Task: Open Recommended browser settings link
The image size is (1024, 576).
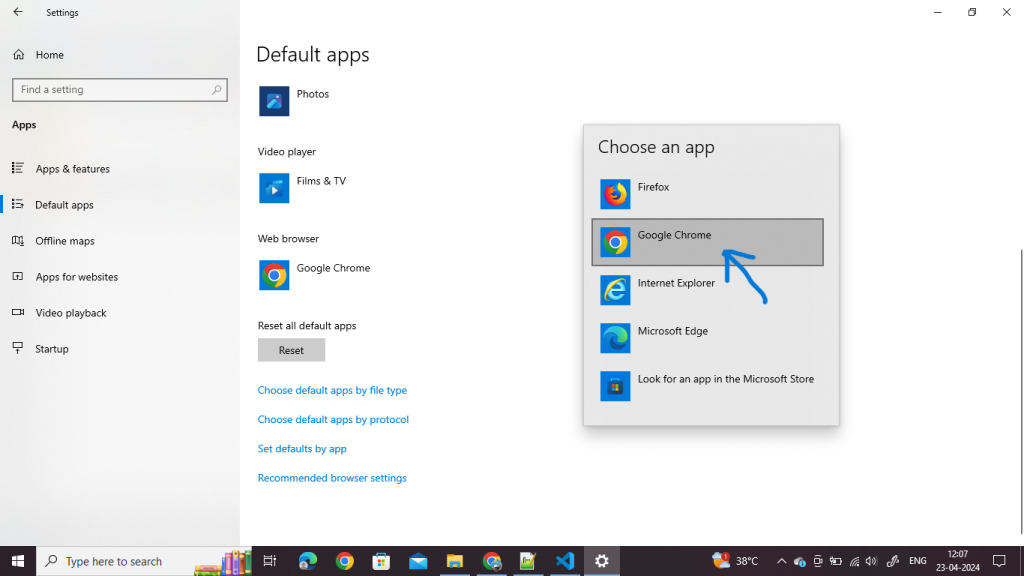Action: [x=332, y=478]
